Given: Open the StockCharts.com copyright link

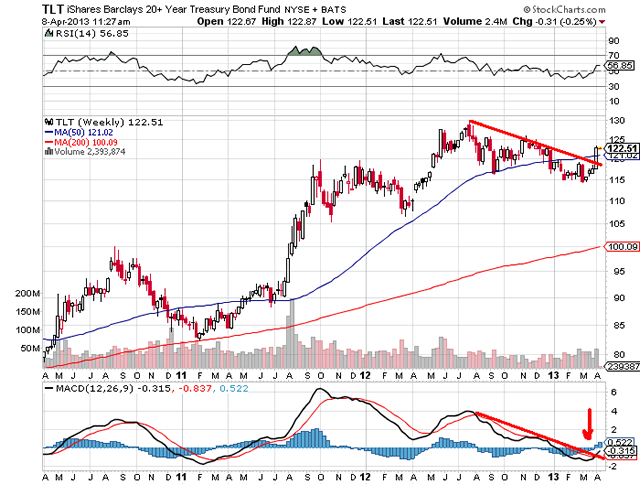Looking at the screenshot, I should [x=564, y=9].
